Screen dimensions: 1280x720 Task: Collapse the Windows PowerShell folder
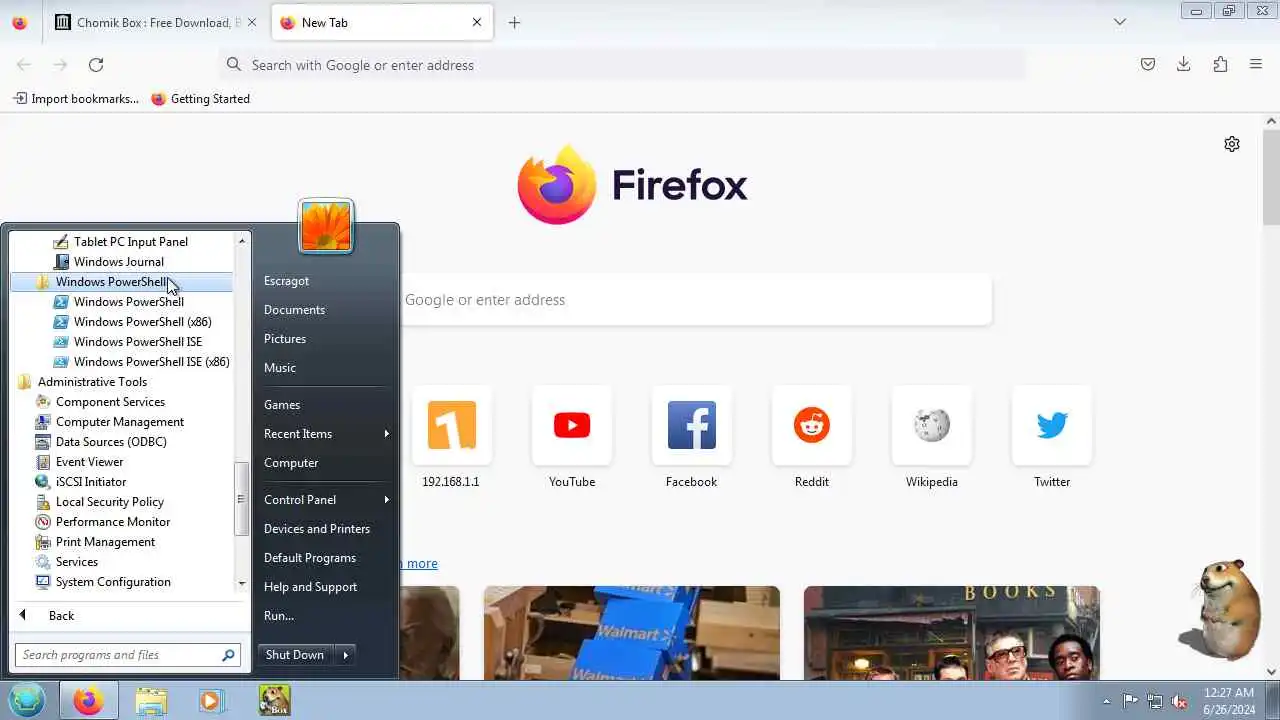tap(111, 282)
